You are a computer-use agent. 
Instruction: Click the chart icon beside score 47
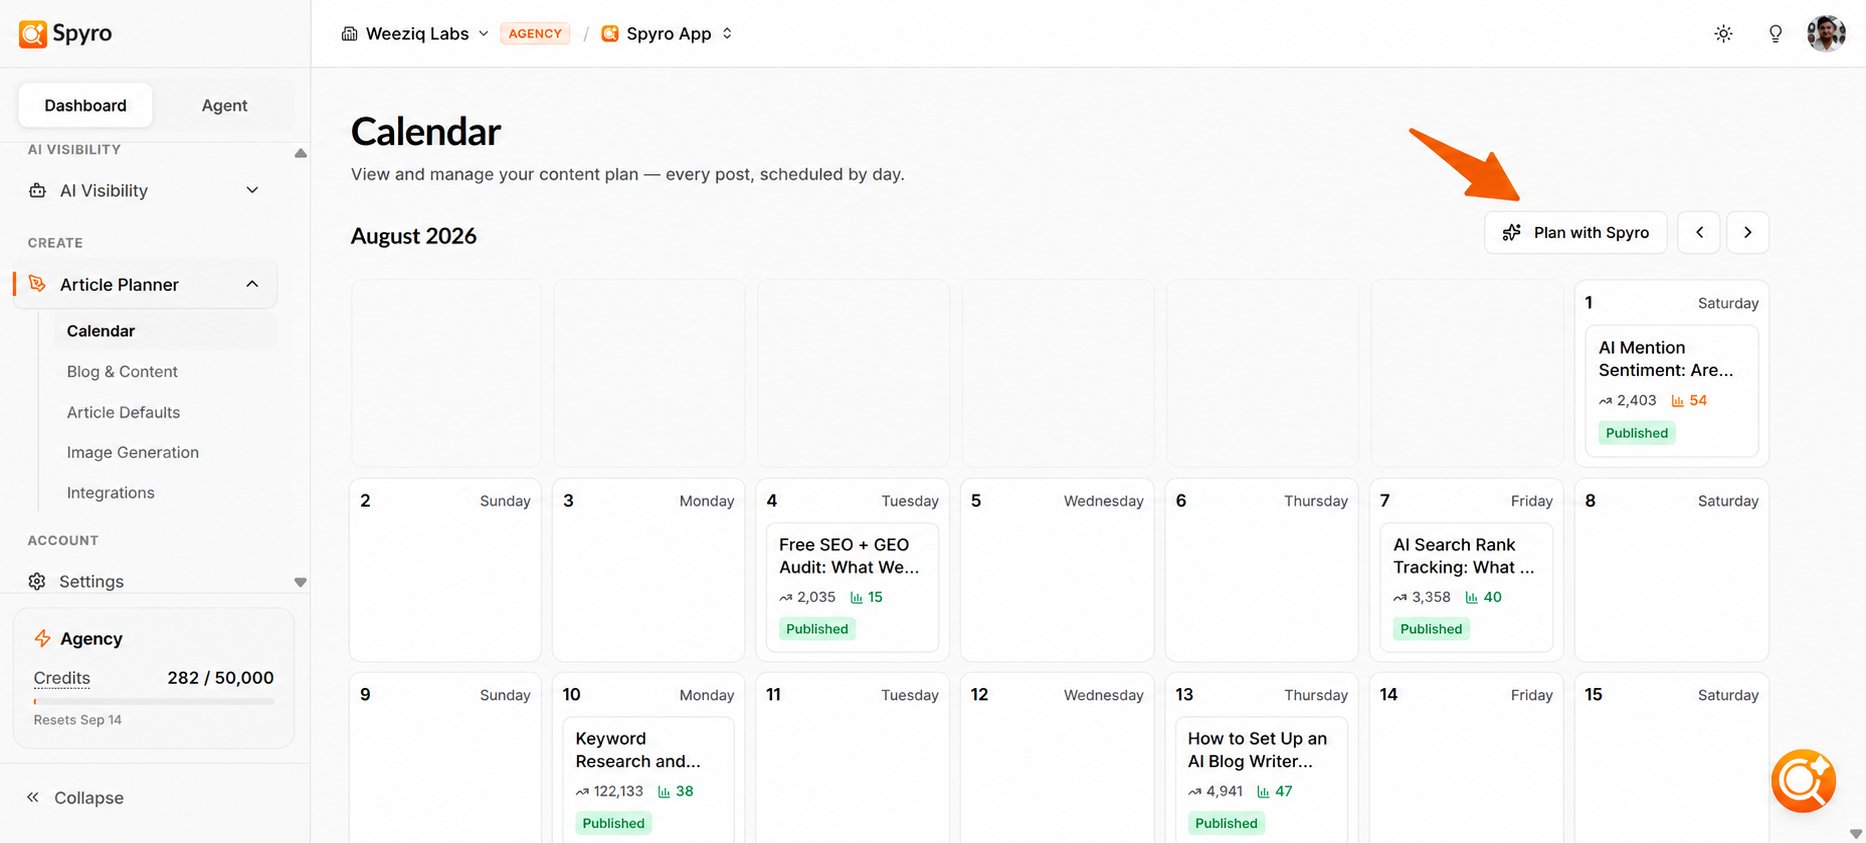click(x=1263, y=792)
